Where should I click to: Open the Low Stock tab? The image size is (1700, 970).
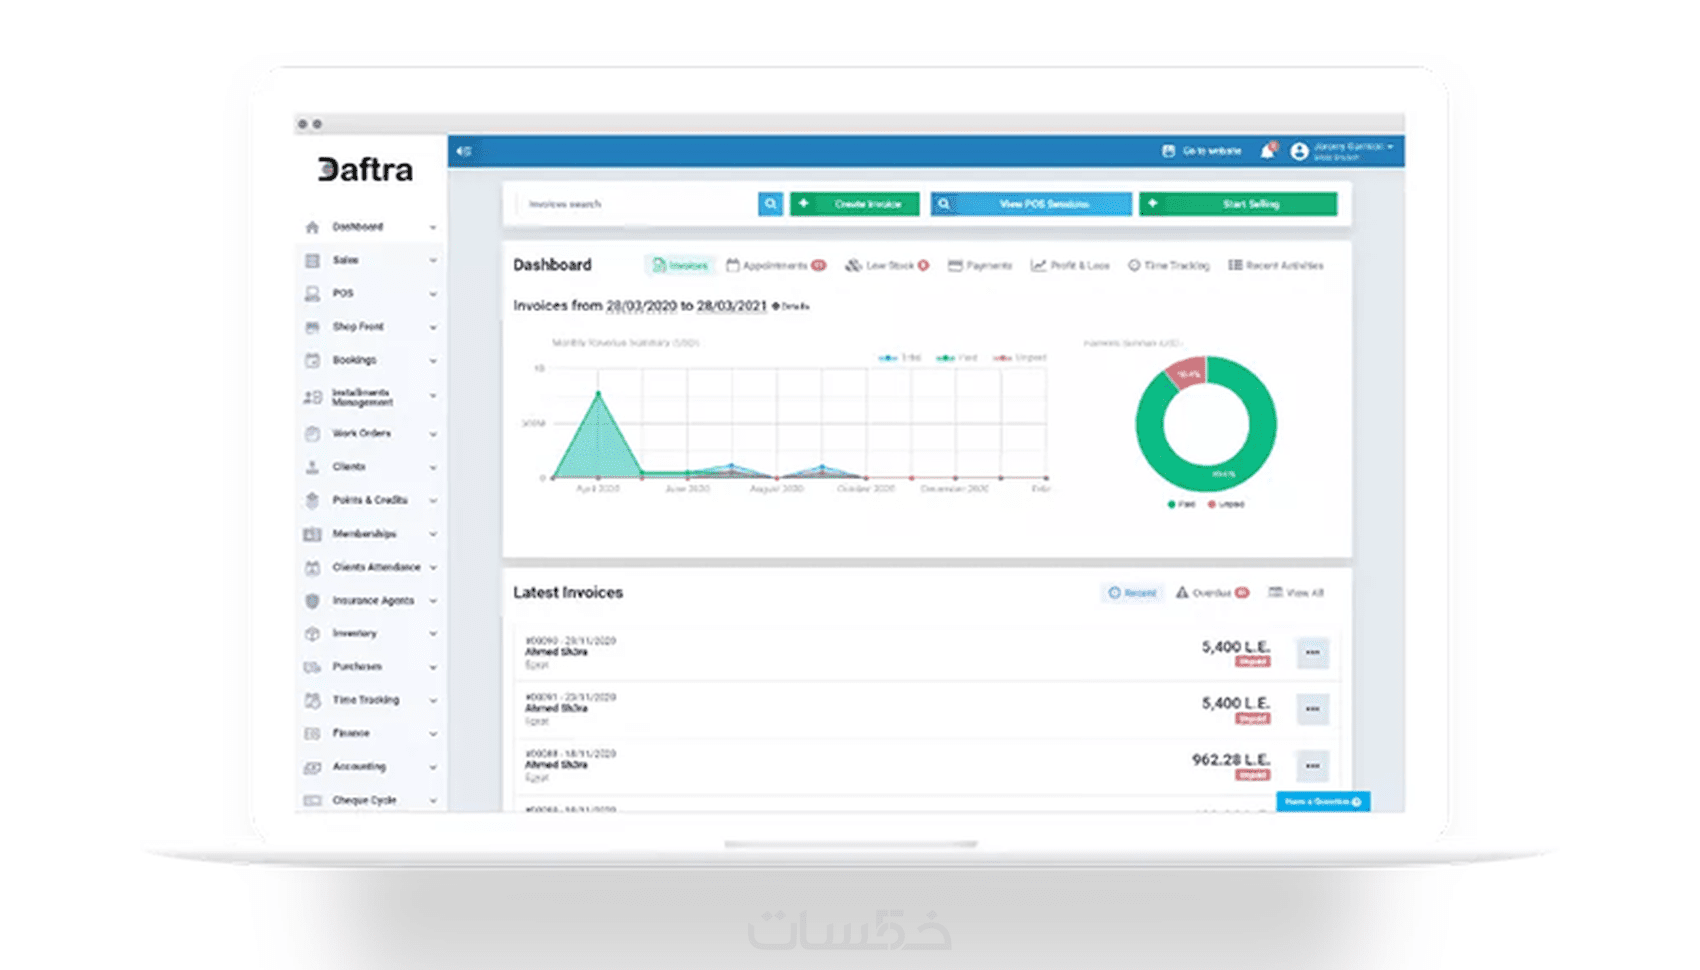pos(887,265)
